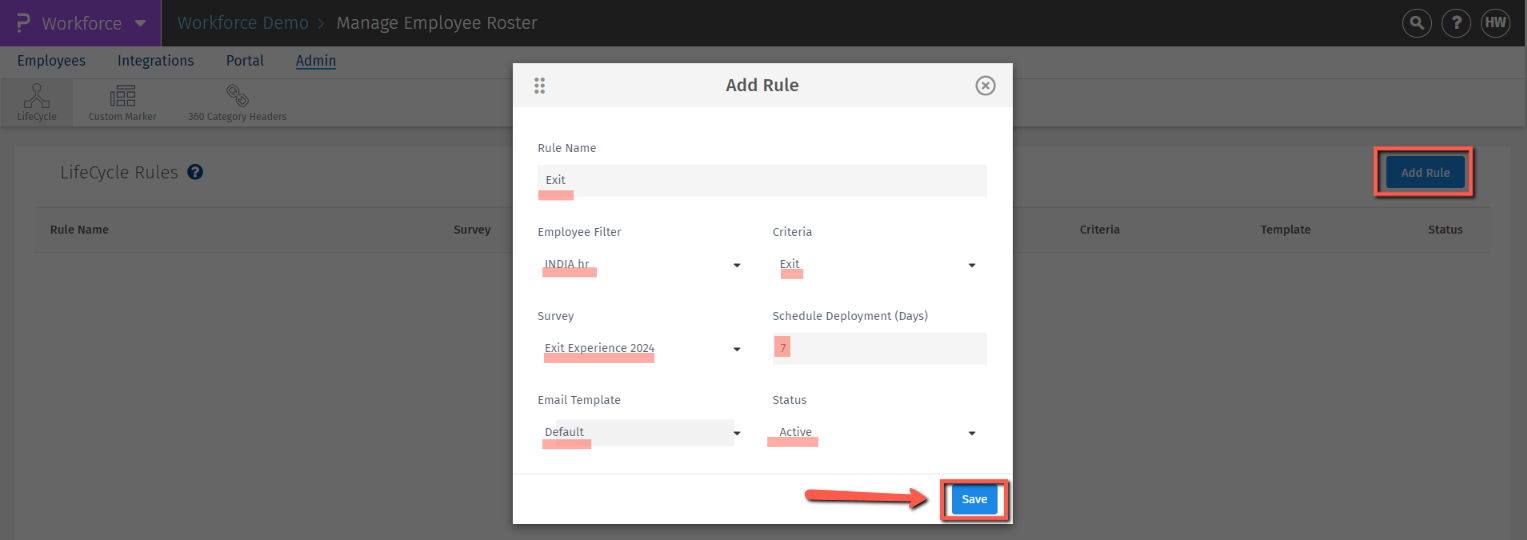Image resolution: width=1527 pixels, height=540 pixels.
Task: Switch to the Employees menu
Action: point(51,61)
